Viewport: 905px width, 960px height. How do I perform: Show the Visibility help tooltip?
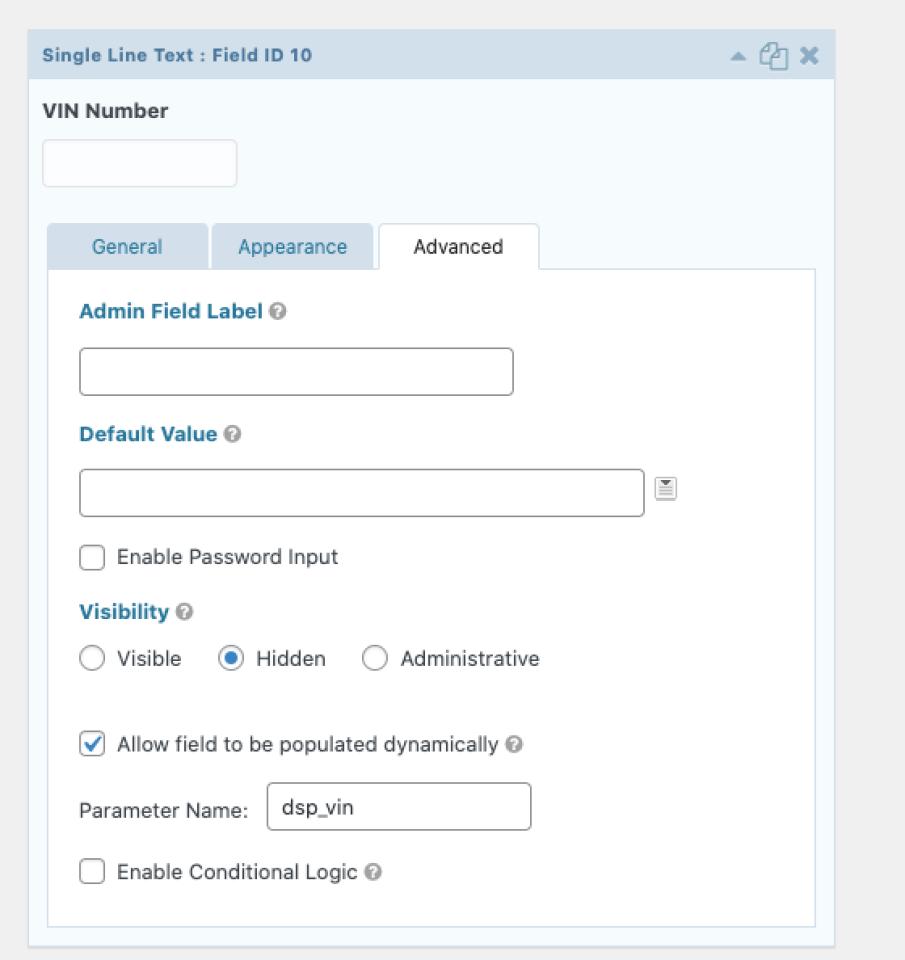pyautogui.click(x=184, y=612)
